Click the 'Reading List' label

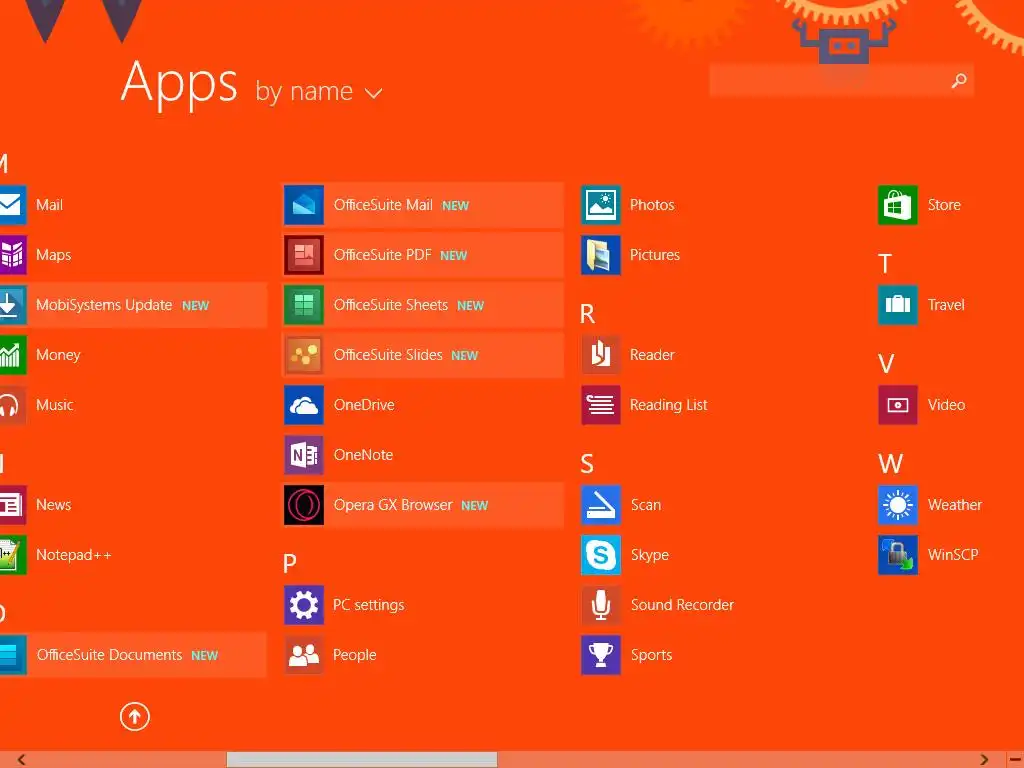pyautogui.click(x=669, y=405)
